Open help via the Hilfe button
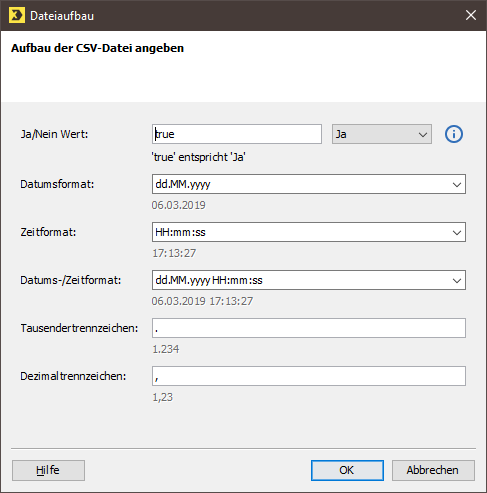The width and height of the screenshot is (487, 493). click(x=48, y=470)
